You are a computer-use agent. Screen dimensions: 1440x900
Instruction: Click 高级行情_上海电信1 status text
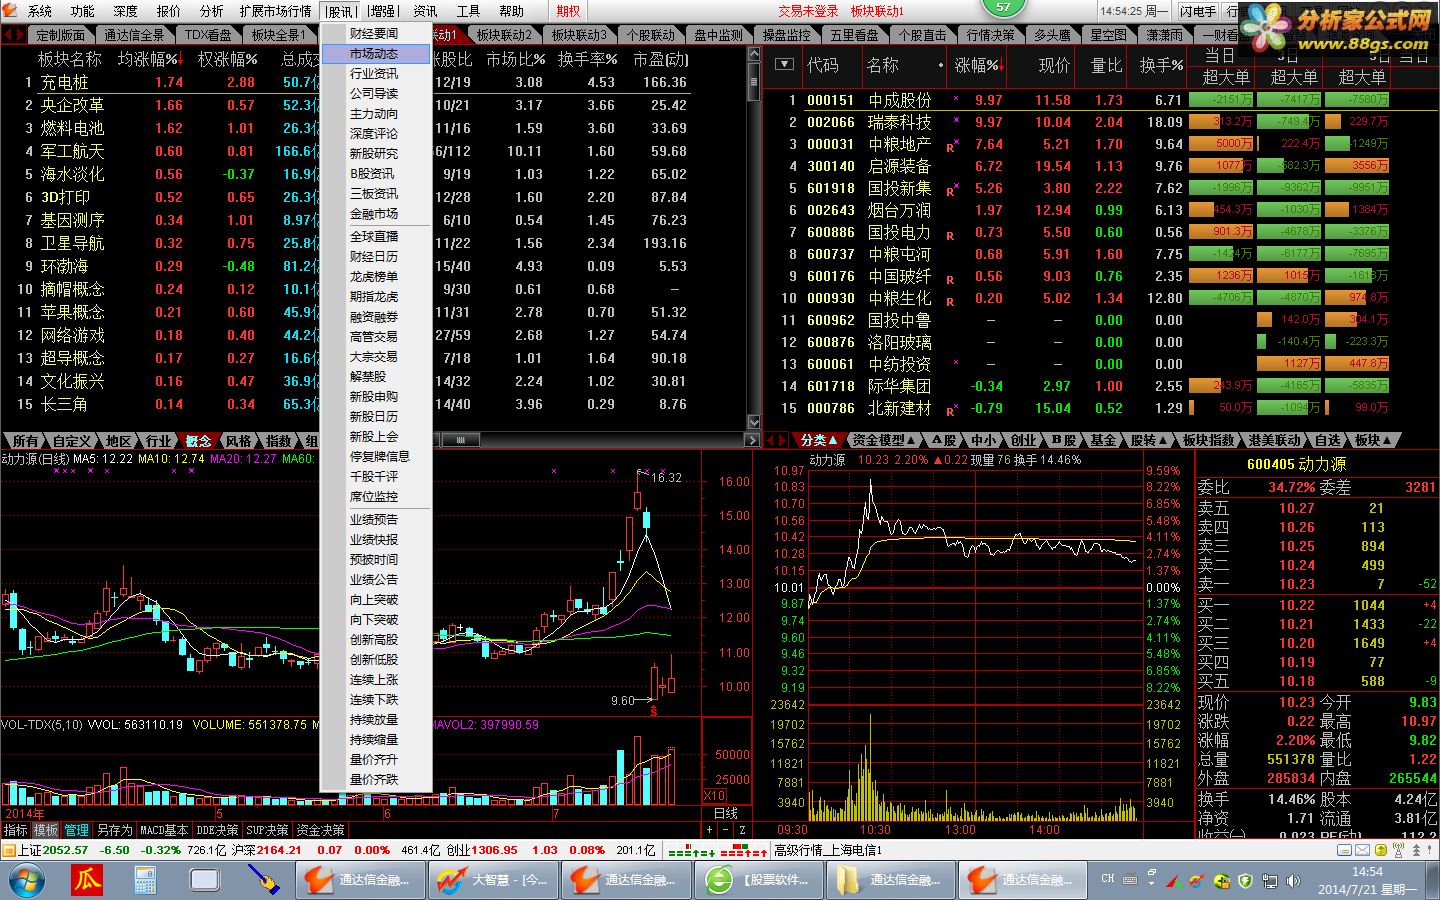[x=828, y=850]
